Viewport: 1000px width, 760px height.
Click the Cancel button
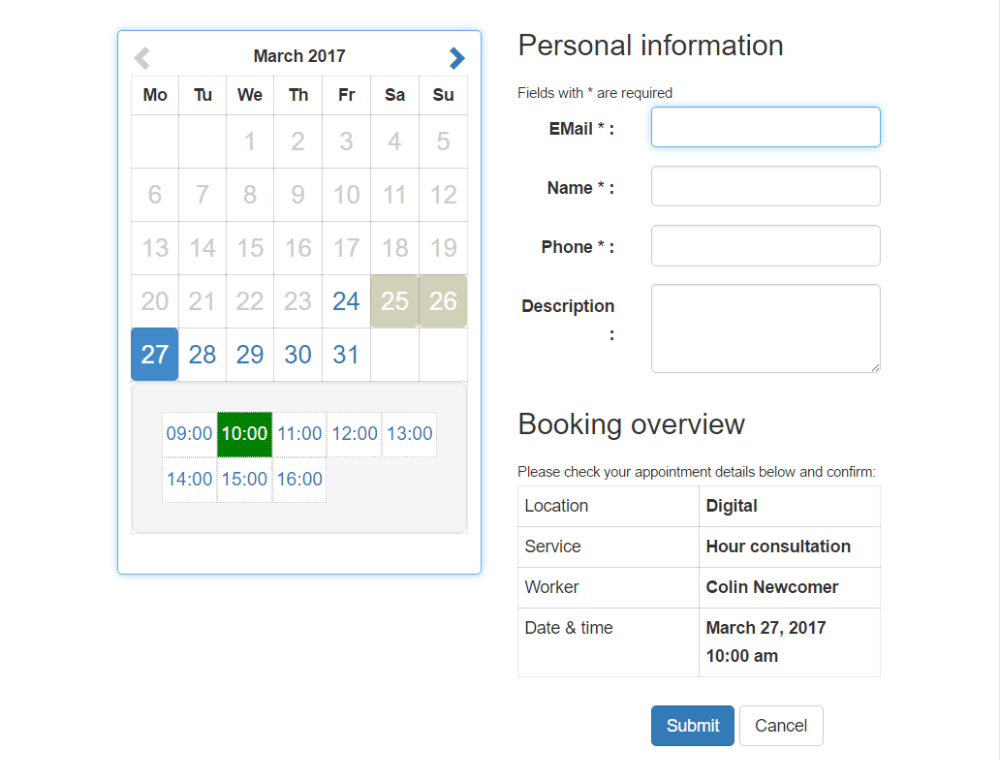[781, 725]
